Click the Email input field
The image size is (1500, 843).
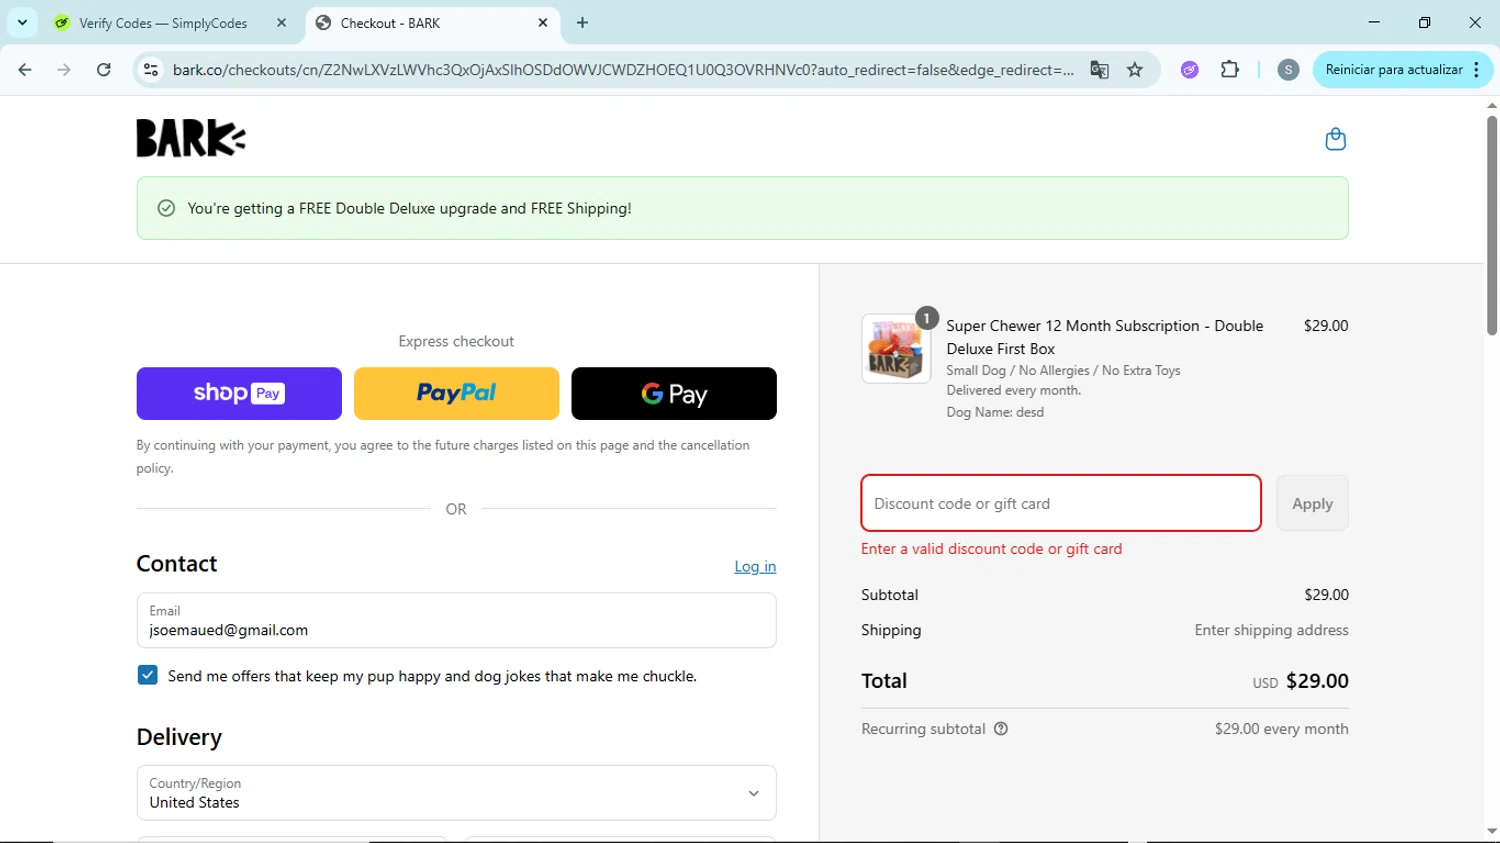click(x=456, y=620)
